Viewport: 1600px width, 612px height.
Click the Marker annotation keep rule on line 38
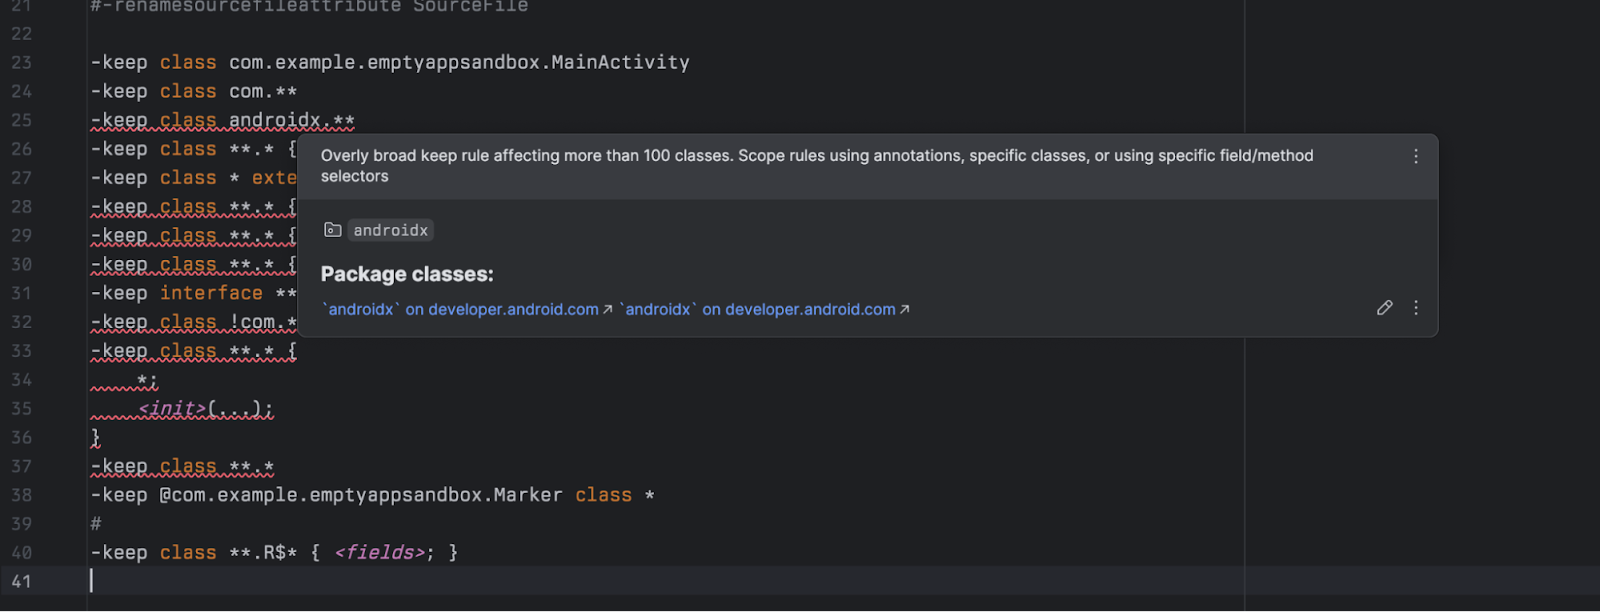[372, 495]
